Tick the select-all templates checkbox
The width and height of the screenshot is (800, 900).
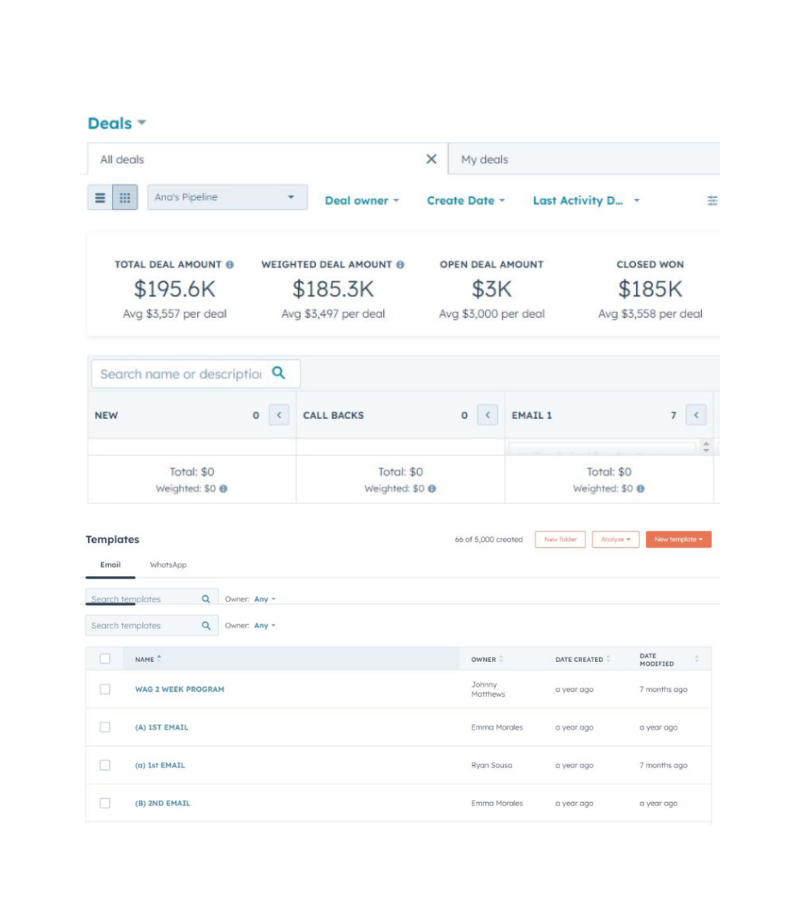point(105,659)
